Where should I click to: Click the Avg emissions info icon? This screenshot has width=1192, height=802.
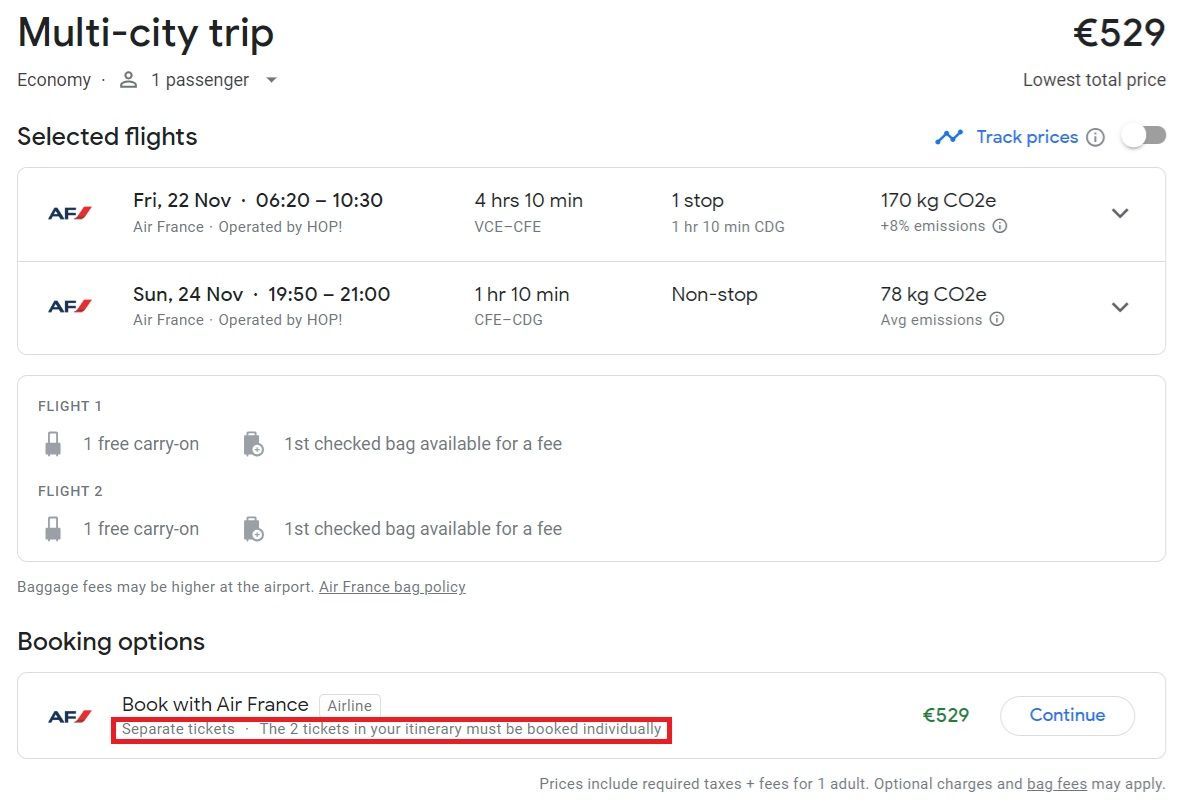click(996, 320)
